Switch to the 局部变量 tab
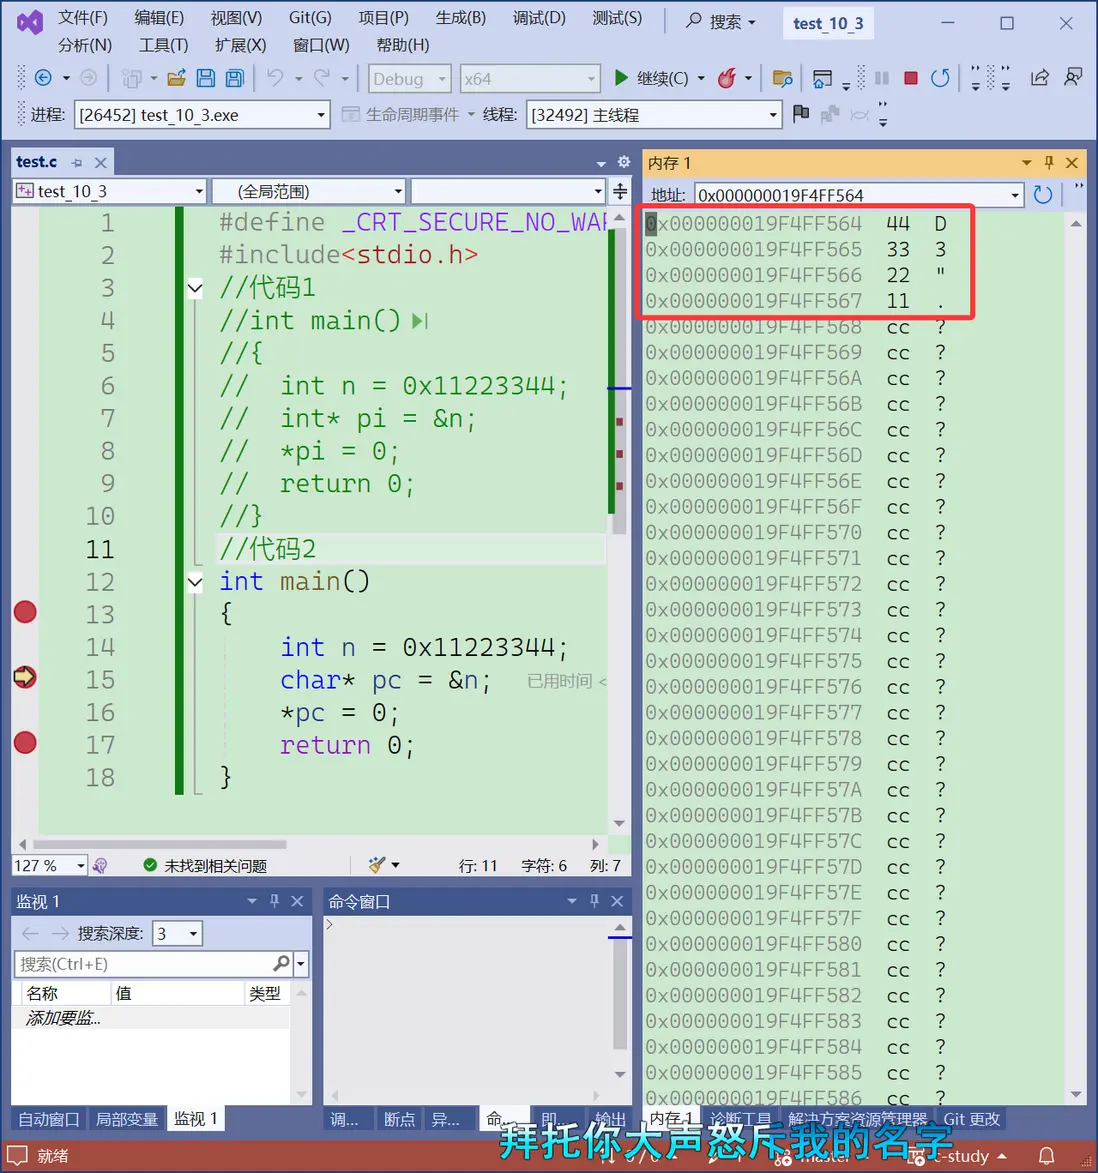 coord(126,1119)
